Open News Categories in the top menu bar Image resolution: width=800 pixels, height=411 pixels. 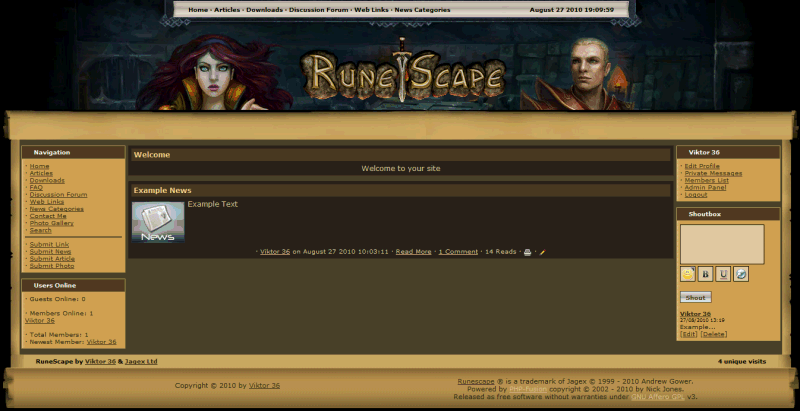pyautogui.click(x=422, y=10)
